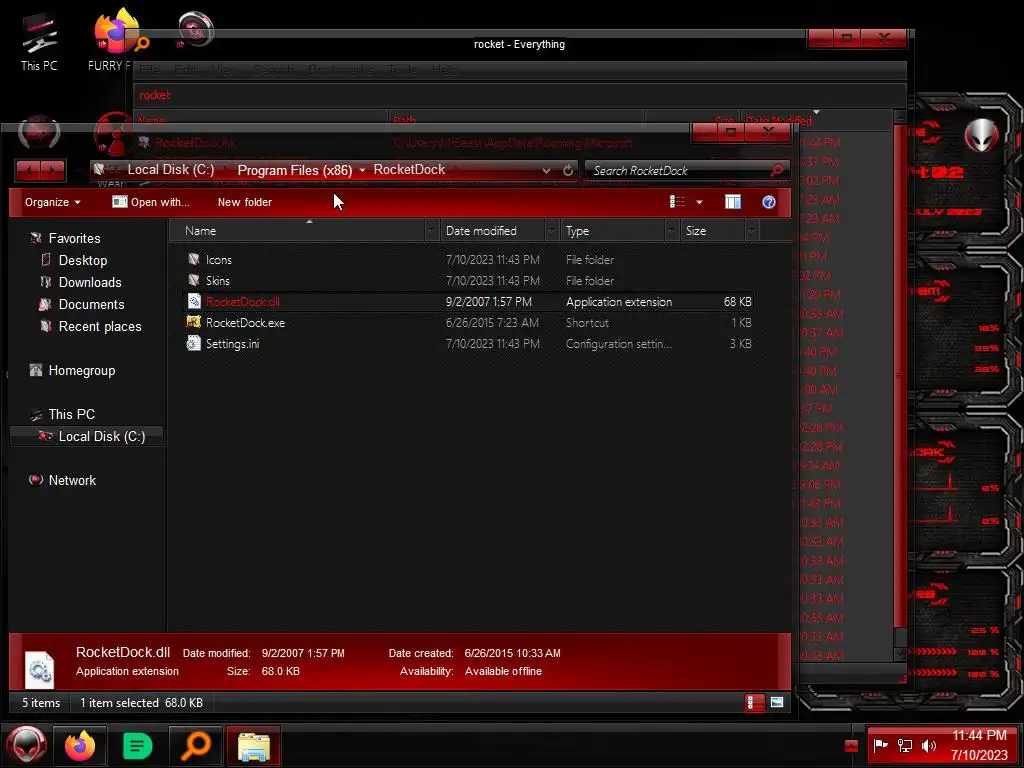Viewport: 1024px width, 768px height.
Task: Open Tools menu in Everything window
Action: [402, 69]
